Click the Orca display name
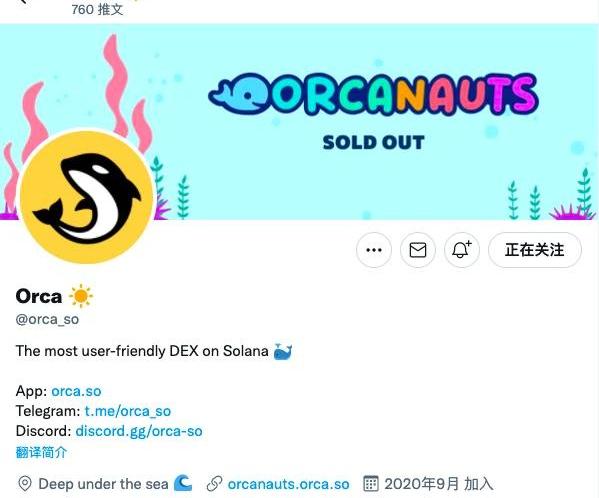This screenshot has height=498, width=599. 39,296
